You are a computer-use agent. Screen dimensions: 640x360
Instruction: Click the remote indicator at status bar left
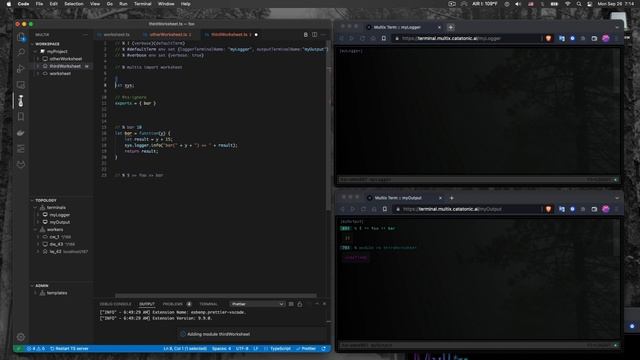click(x=18, y=349)
